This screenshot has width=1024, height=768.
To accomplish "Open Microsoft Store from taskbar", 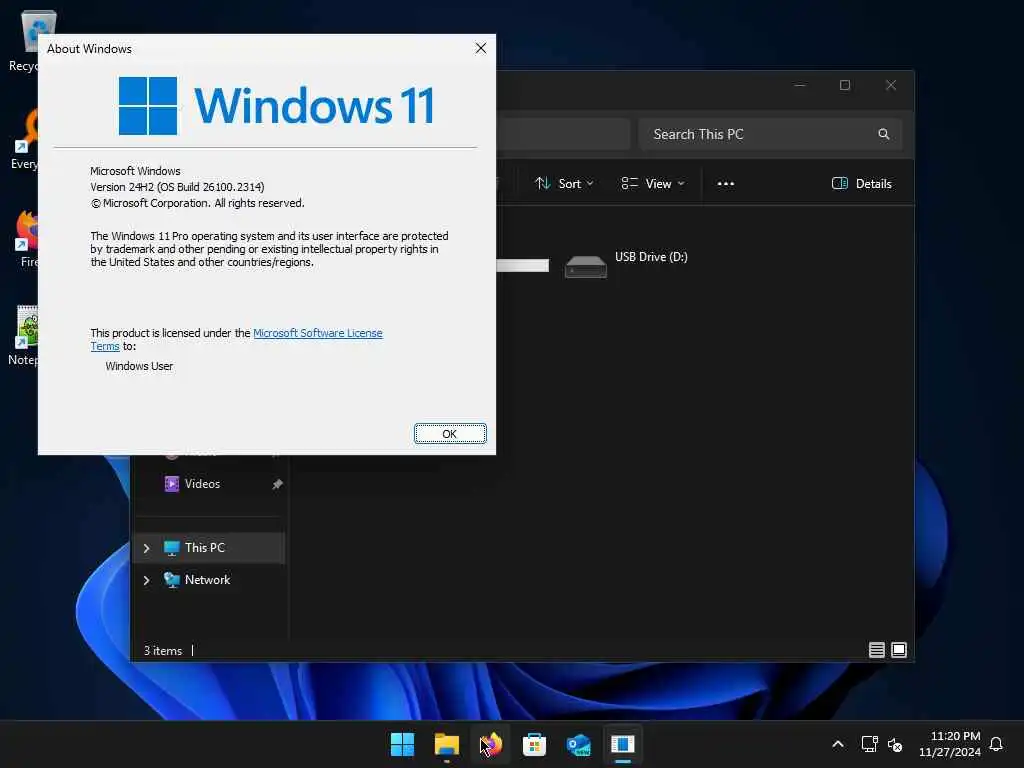I will tap(534, 744).
